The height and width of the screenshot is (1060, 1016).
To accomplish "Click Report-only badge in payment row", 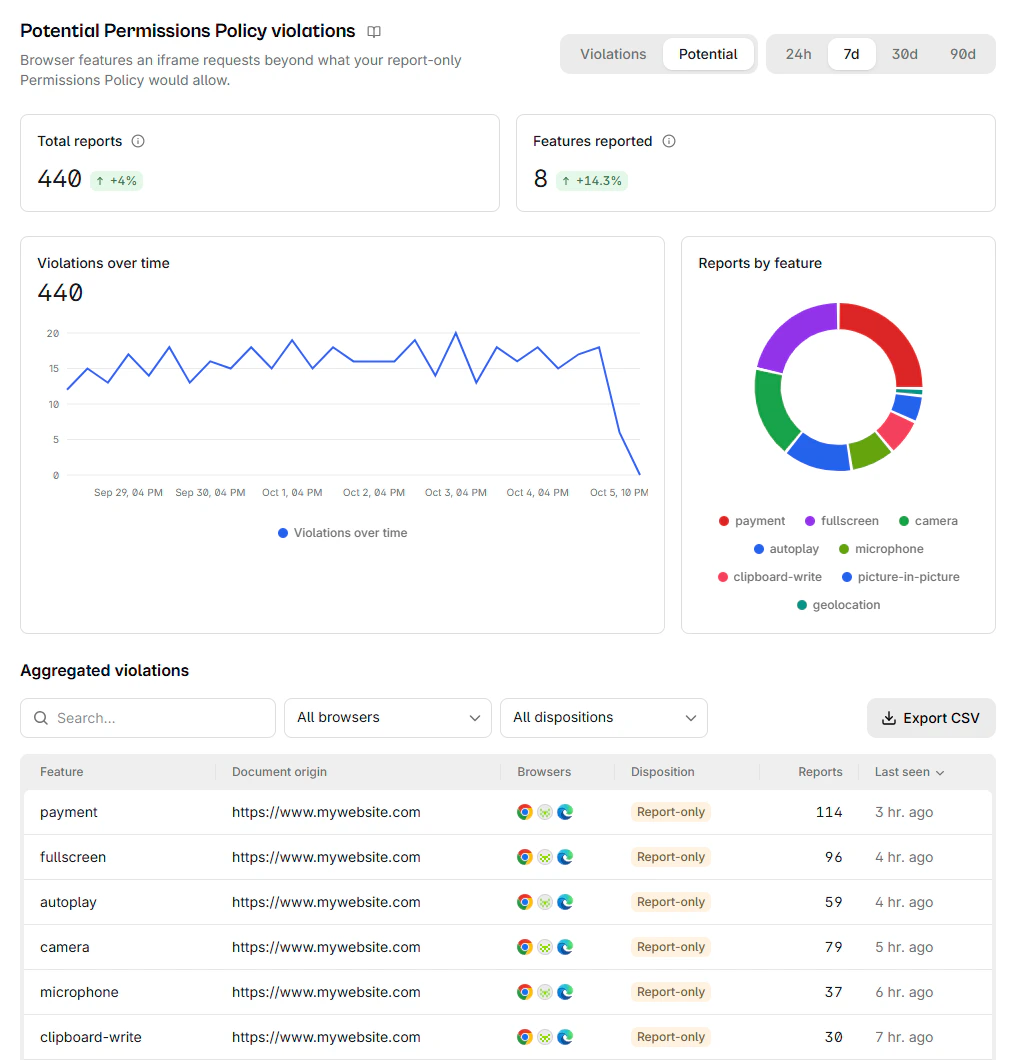I will [671, 812].
